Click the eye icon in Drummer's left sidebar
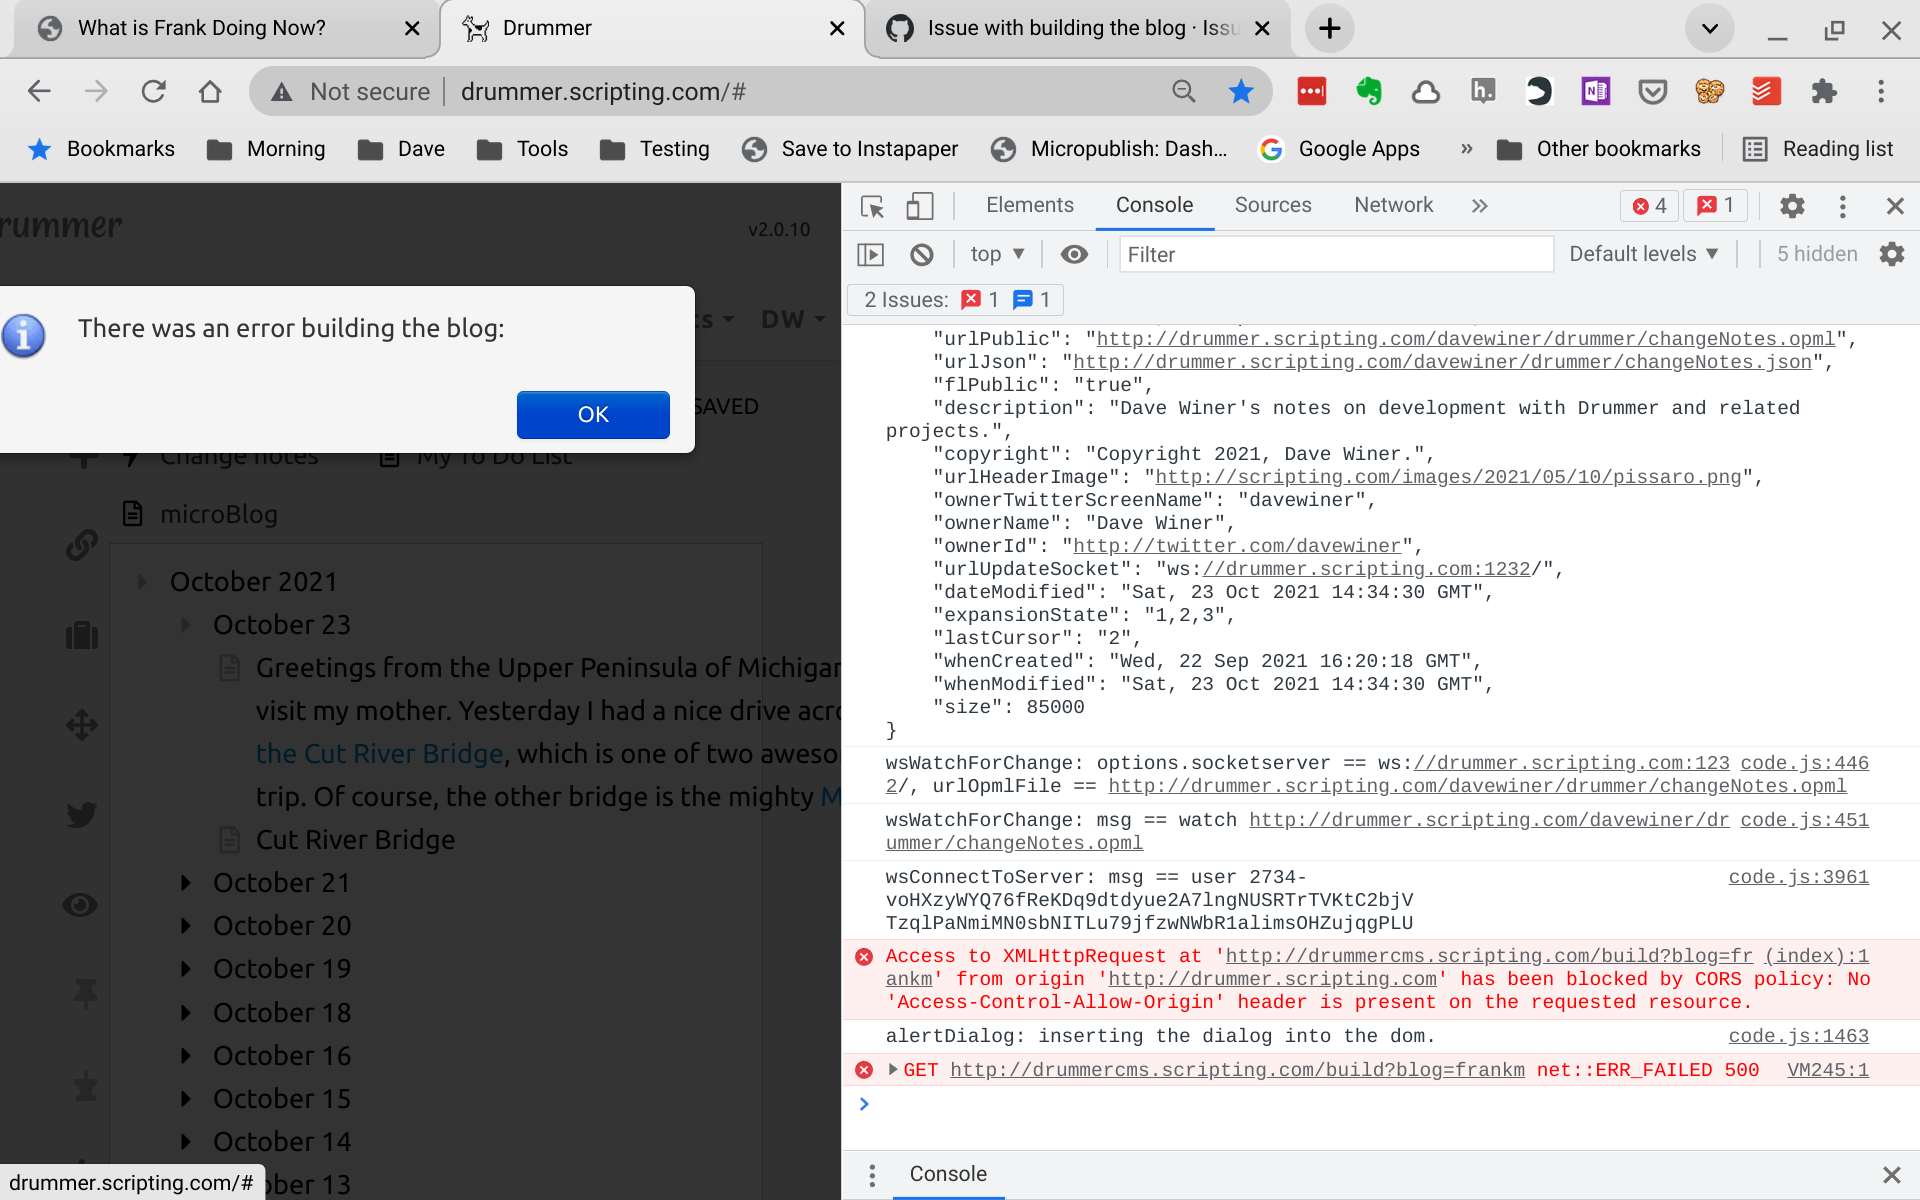The height and width of the screenshot is (1200, 1920). tap(80, 905)
